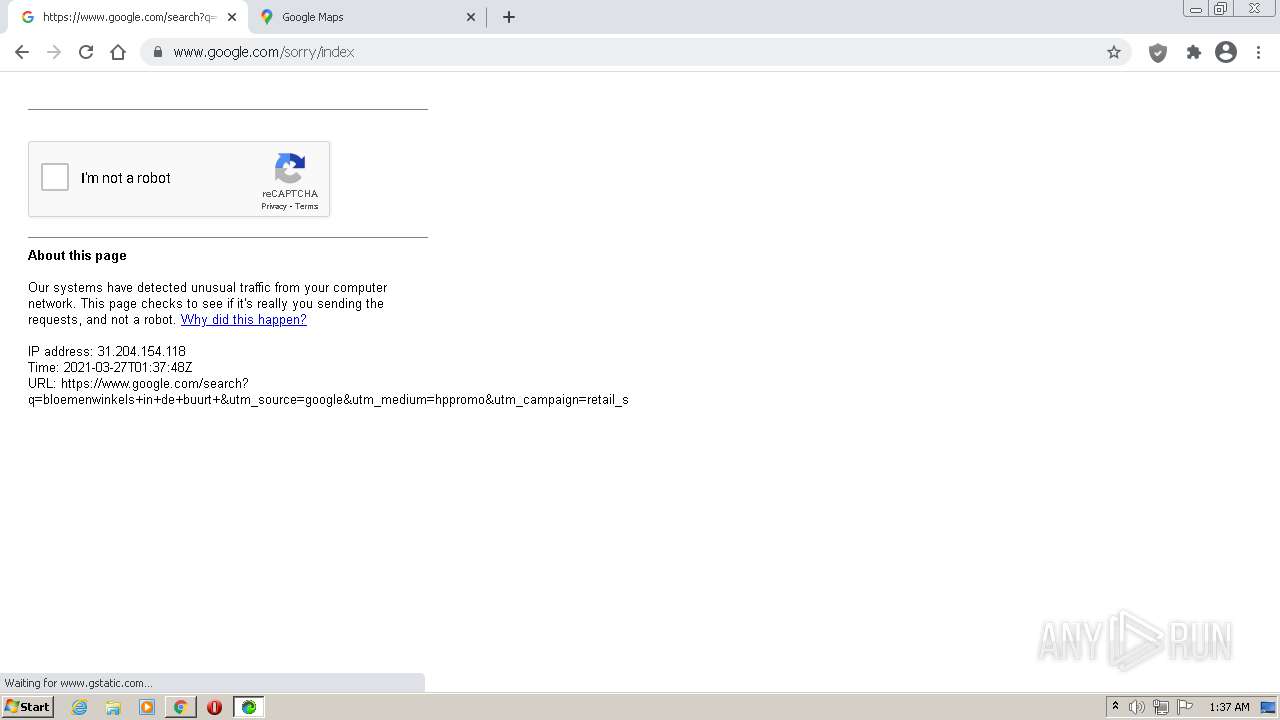Check the I'm not a robot checkbox
The image size is (1280, 720).
55,178
